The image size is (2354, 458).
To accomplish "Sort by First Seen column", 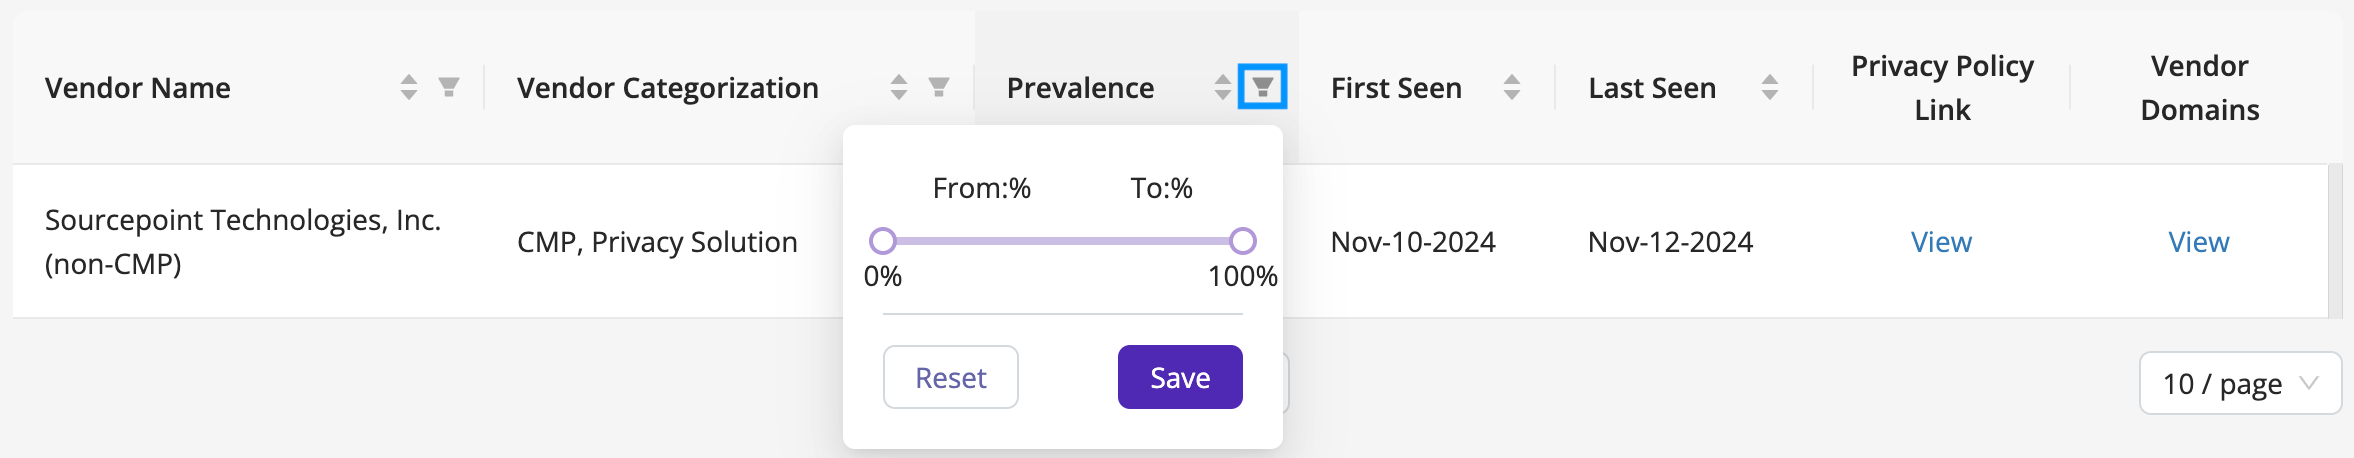I will (x=1512, y=88).
